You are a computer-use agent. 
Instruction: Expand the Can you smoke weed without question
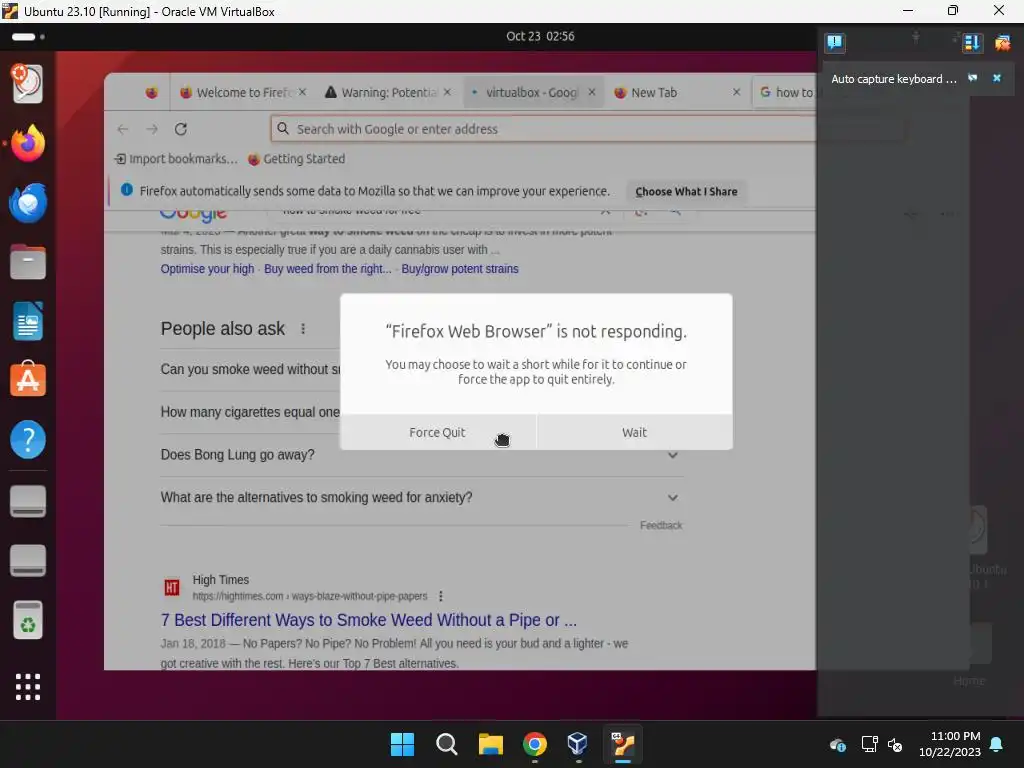[x=250, y=370]
